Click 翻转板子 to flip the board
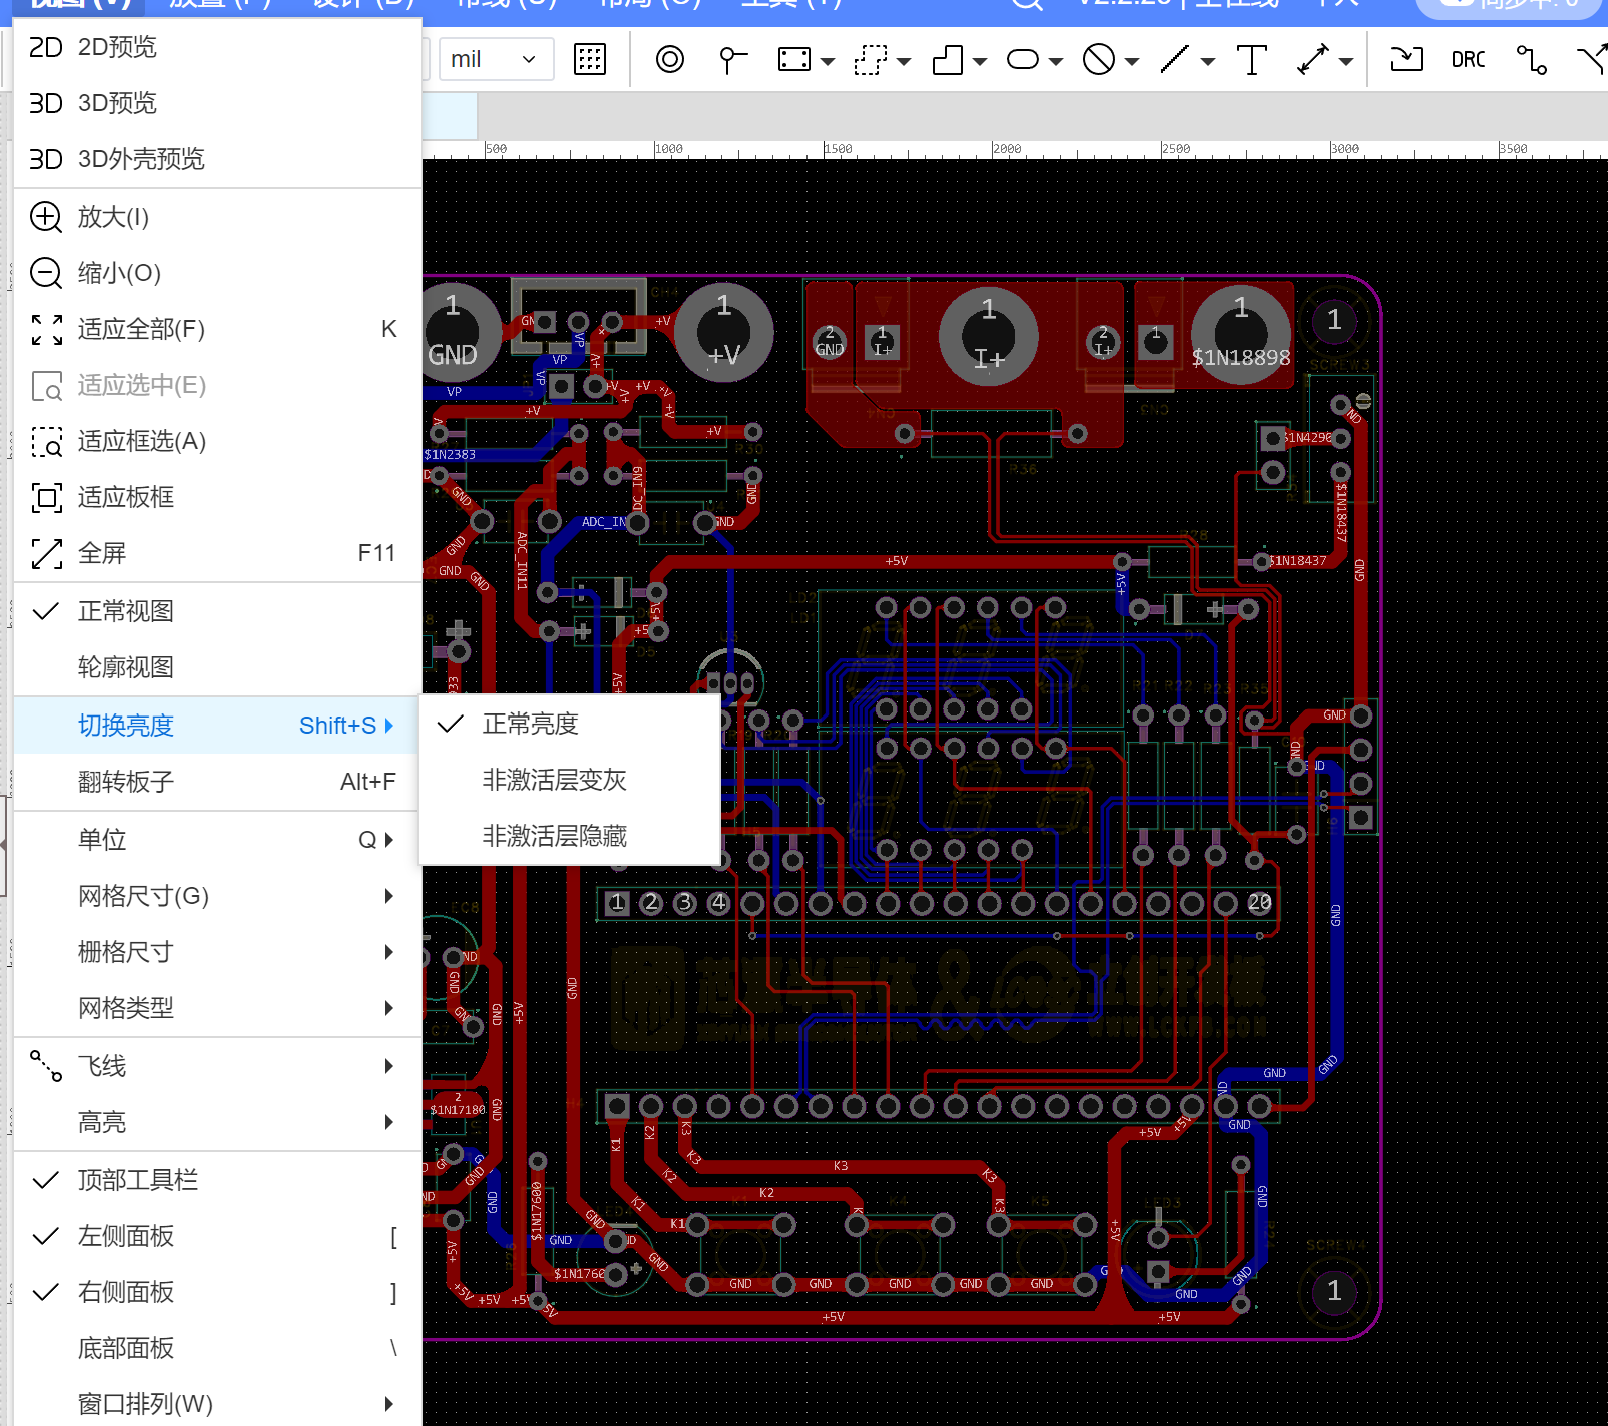1608x1426 pixels. (x=126, y=782)
